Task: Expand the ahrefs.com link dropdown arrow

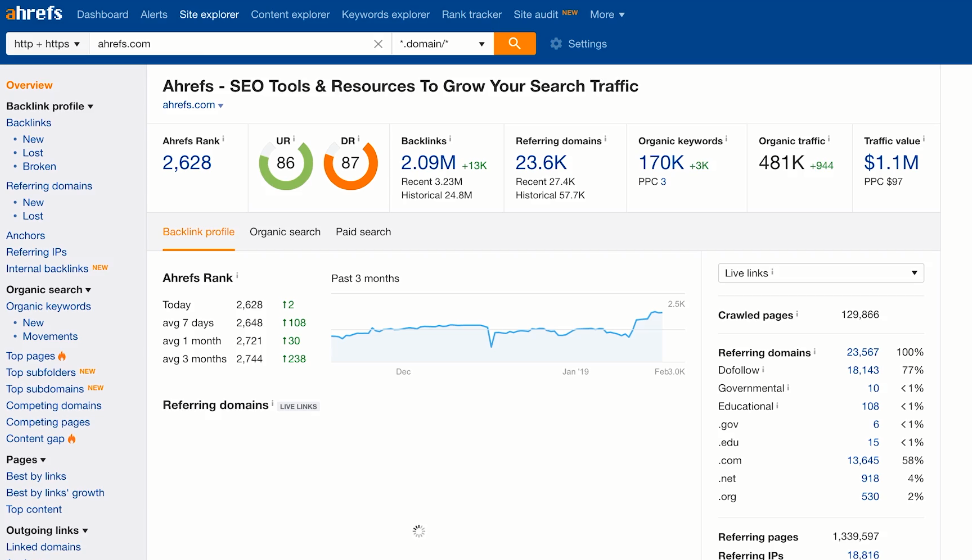Action: [x=221, y=106]
